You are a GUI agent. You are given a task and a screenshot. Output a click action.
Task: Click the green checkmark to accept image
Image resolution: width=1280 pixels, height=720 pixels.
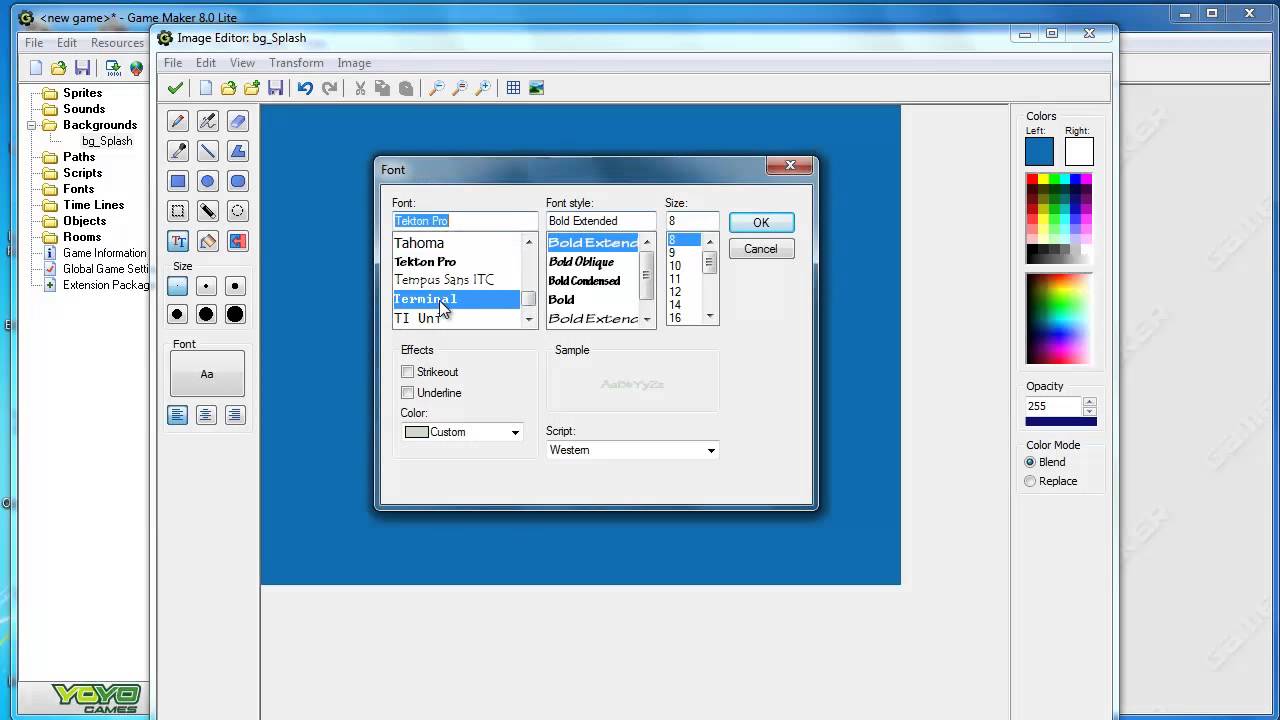click(x=175, y=88)
